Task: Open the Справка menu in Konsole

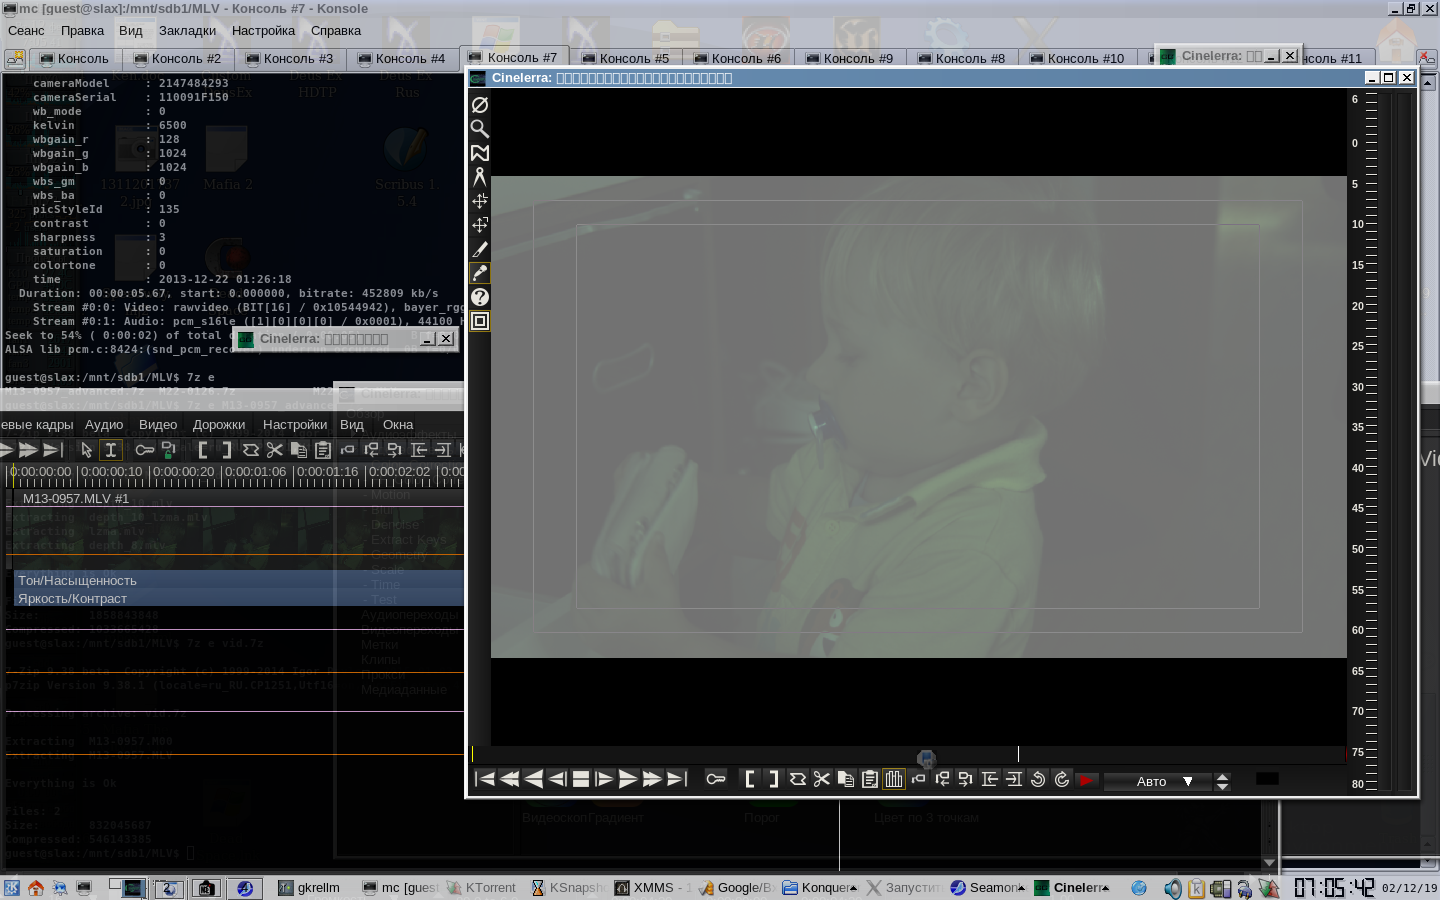Action: pos(336,30)
